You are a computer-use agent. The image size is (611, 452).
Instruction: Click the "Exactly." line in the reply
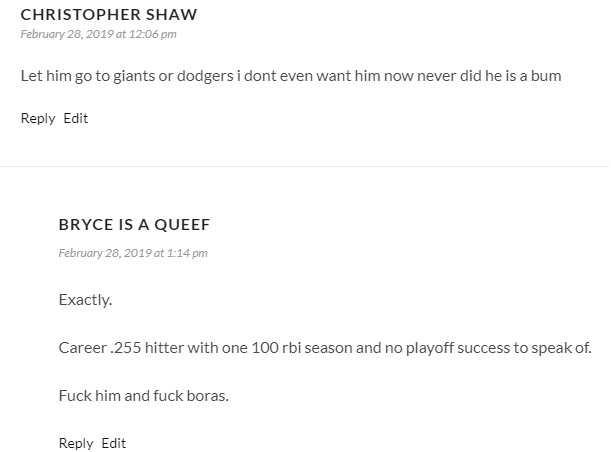coord(85,300)
